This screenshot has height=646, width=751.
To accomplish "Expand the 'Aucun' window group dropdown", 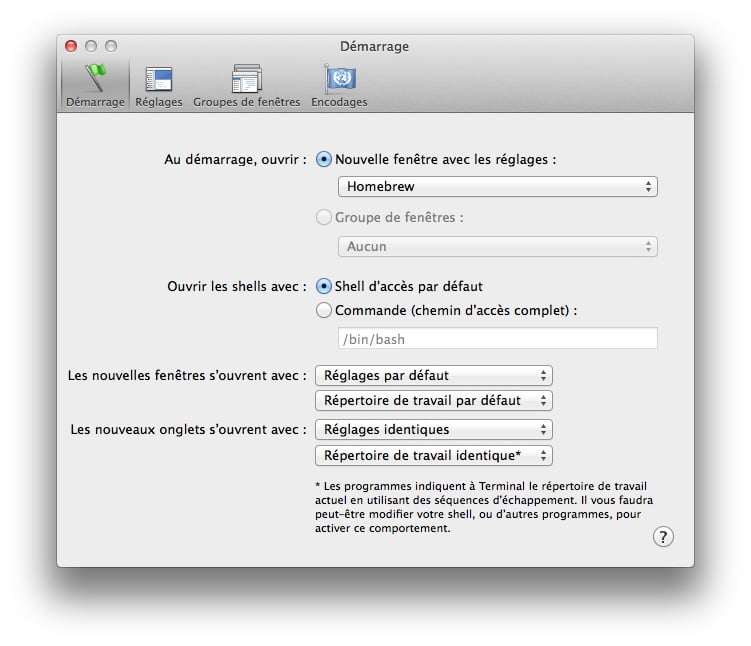I will coord(497,246).
